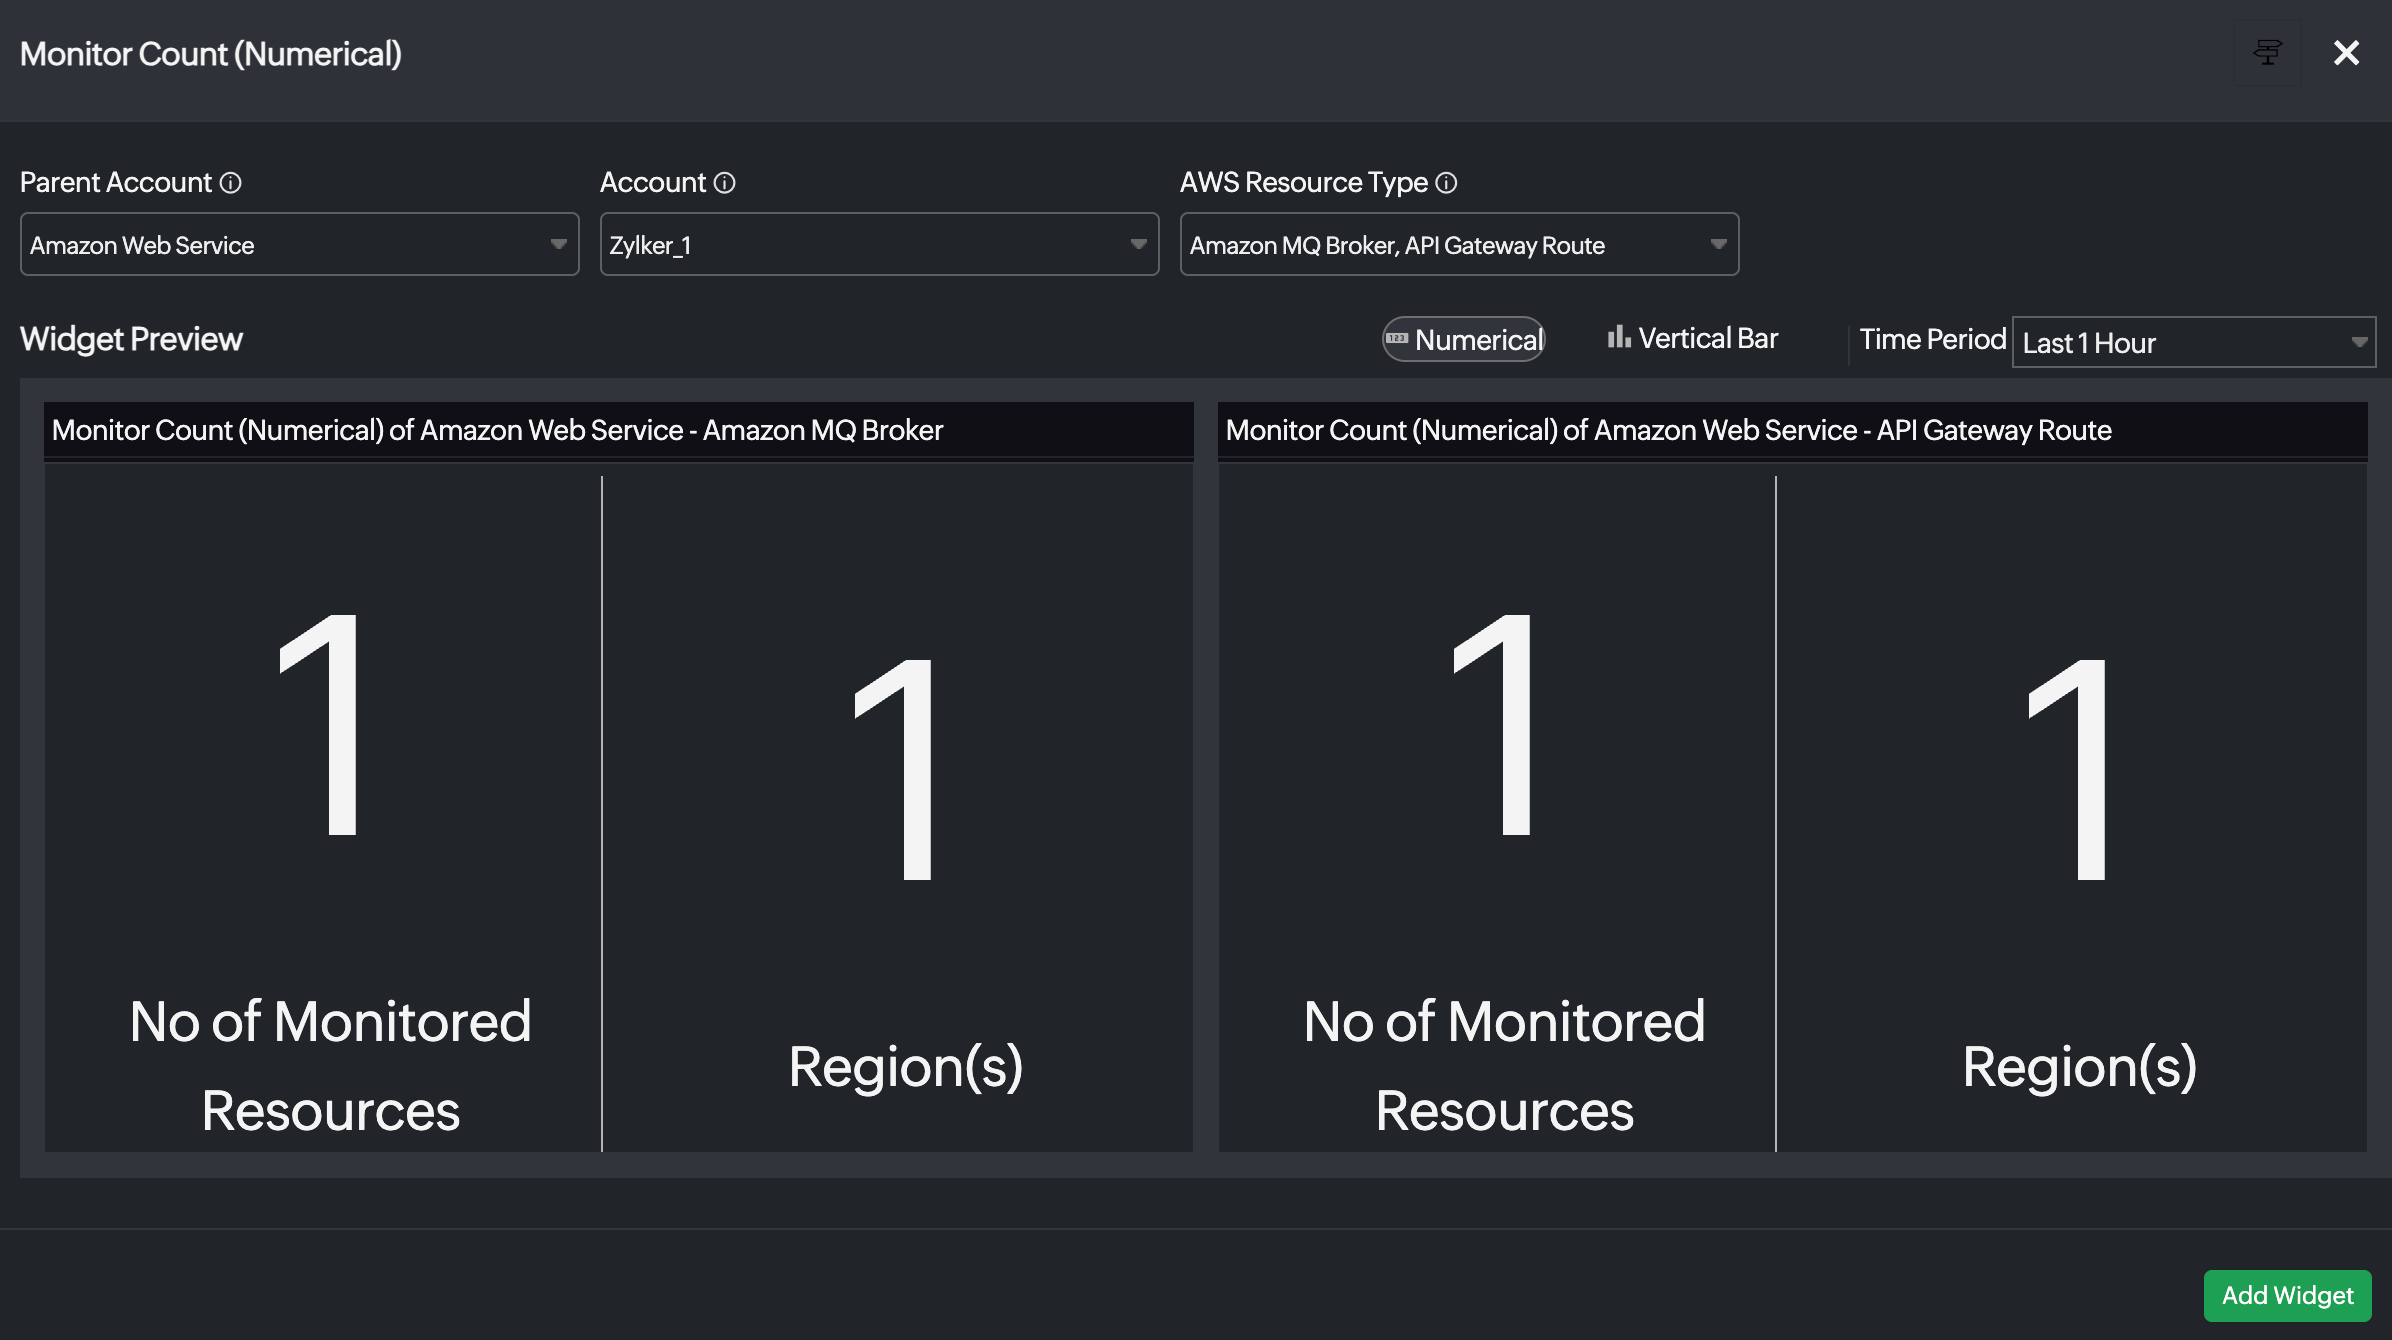Close the Monitor Count dialog
The image size is (2392, 1340).
[x=2346, y=53]
